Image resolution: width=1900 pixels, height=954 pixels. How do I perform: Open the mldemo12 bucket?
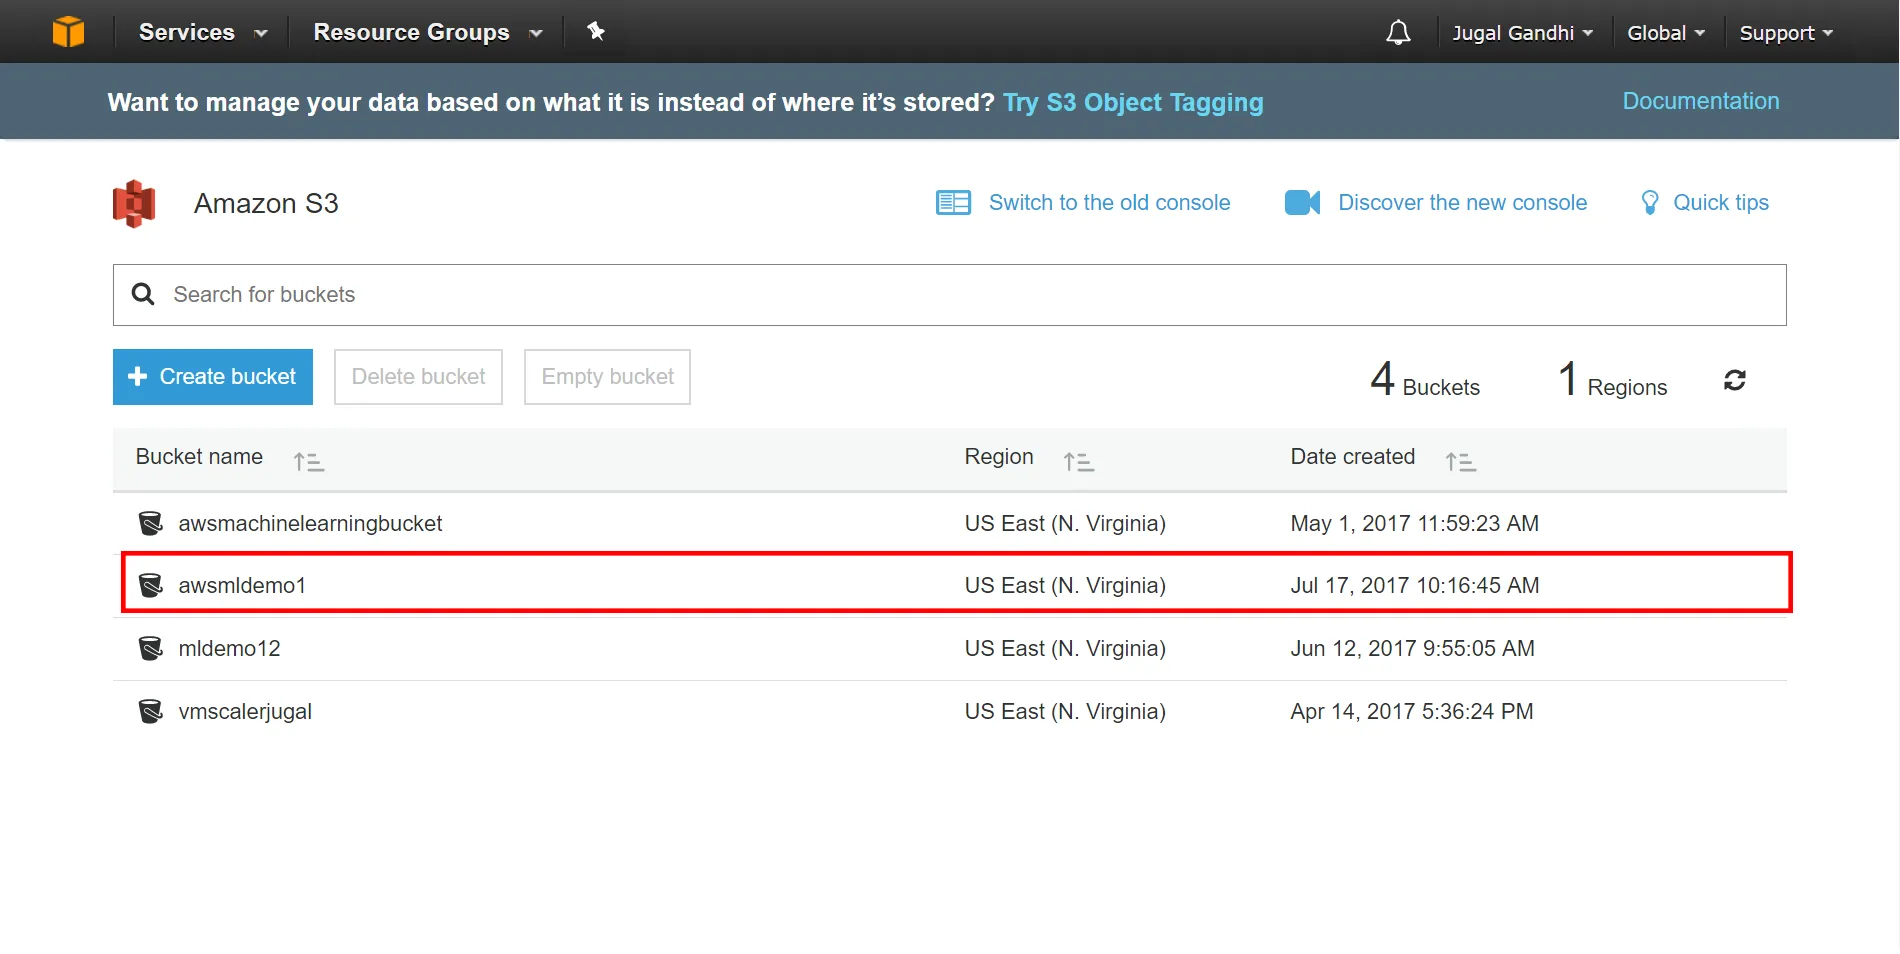point(229,648)
